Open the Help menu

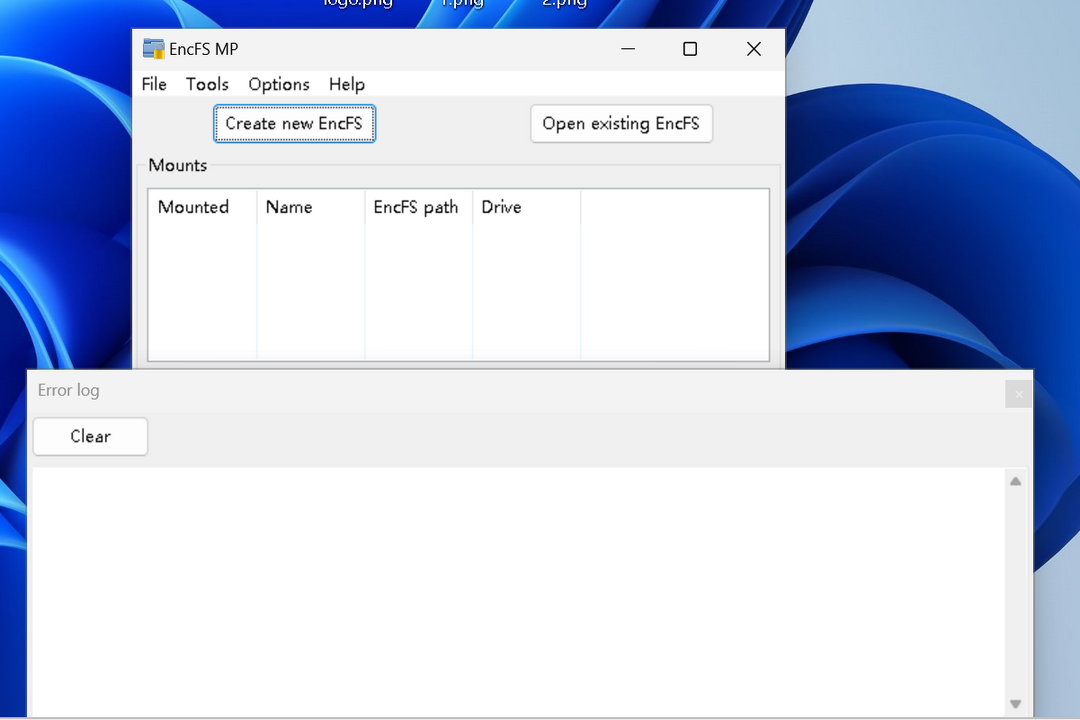[346, 84]
